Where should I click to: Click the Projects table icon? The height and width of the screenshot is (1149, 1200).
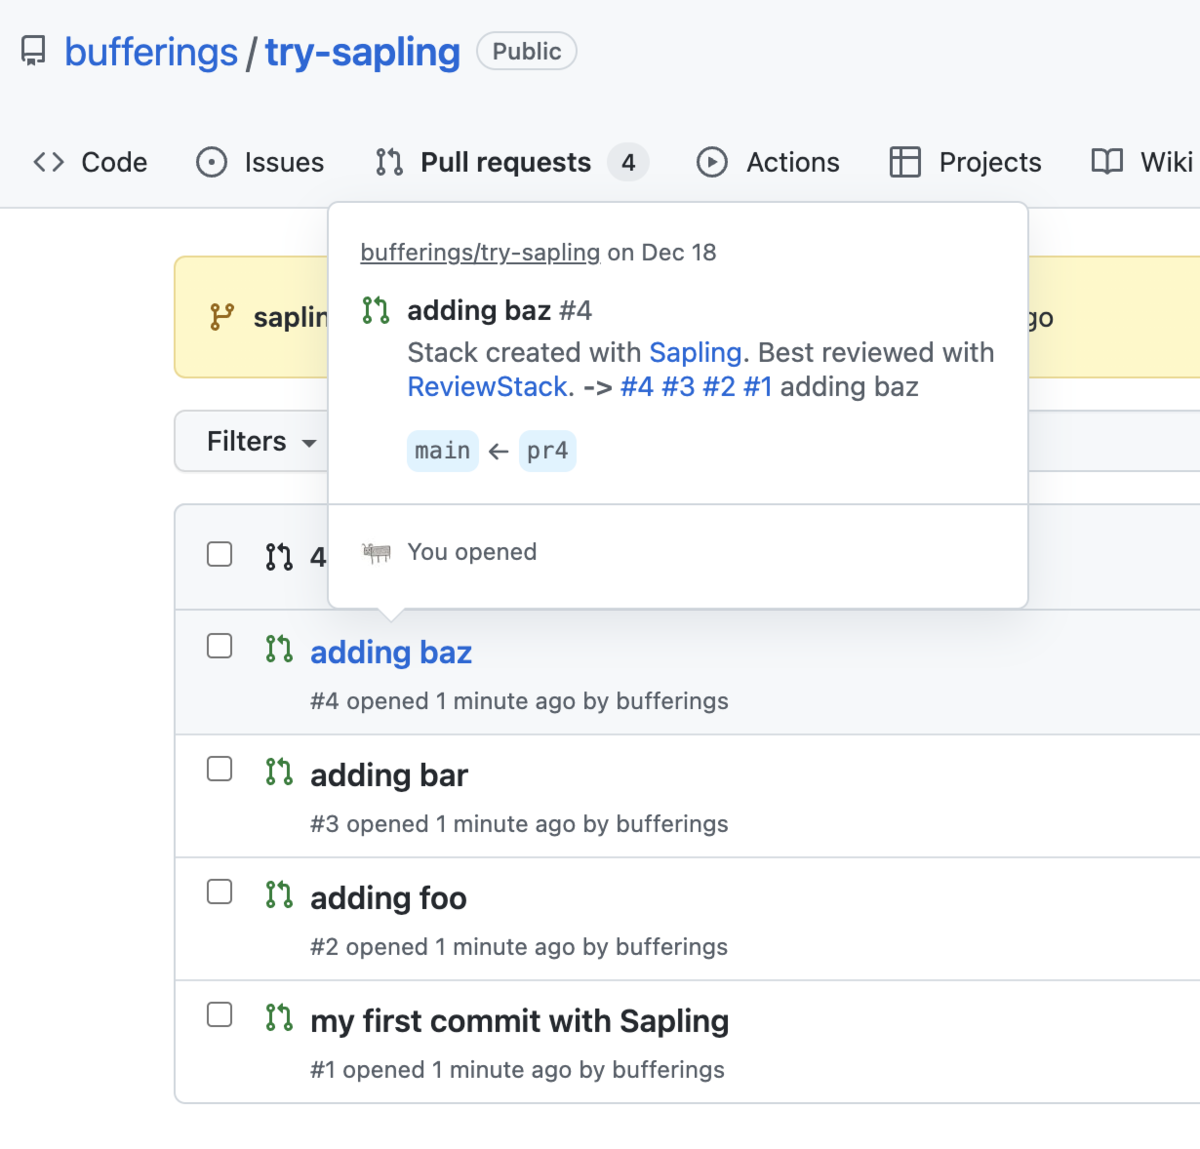(905, 162)
